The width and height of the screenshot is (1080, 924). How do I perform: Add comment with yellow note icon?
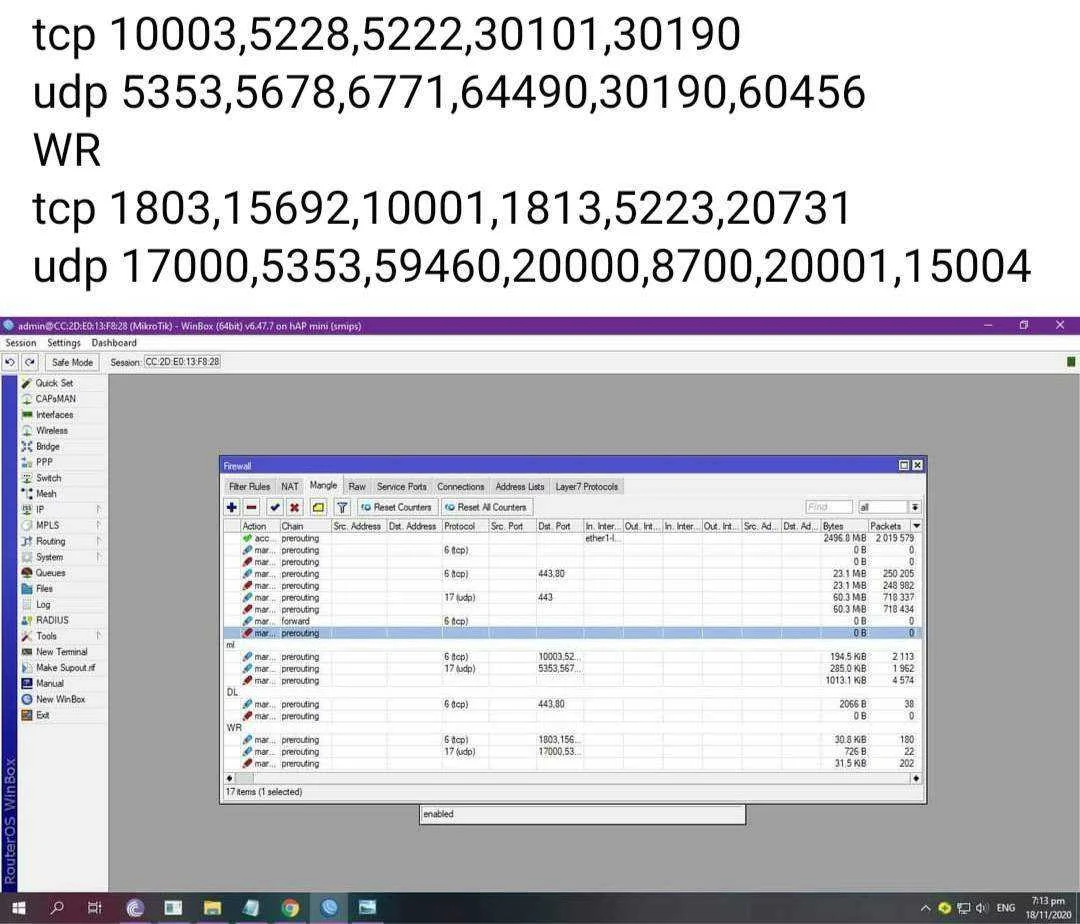(318, 507)
